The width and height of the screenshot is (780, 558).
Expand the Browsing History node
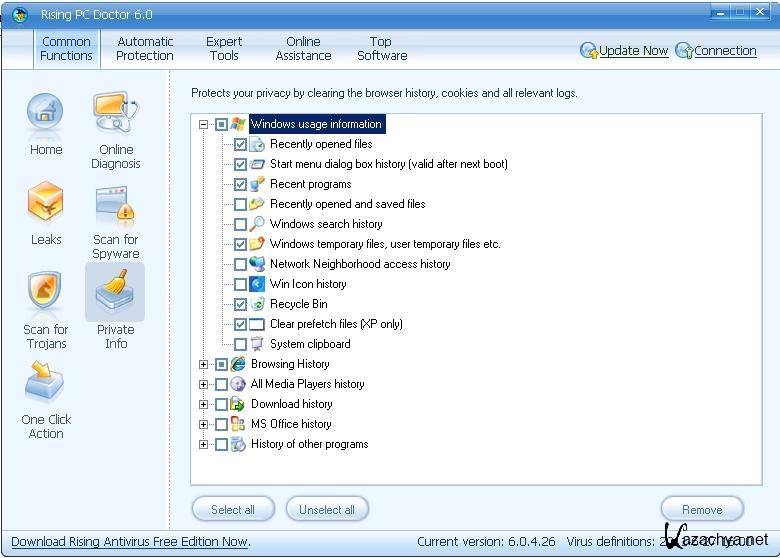click(x=204, y=364)
